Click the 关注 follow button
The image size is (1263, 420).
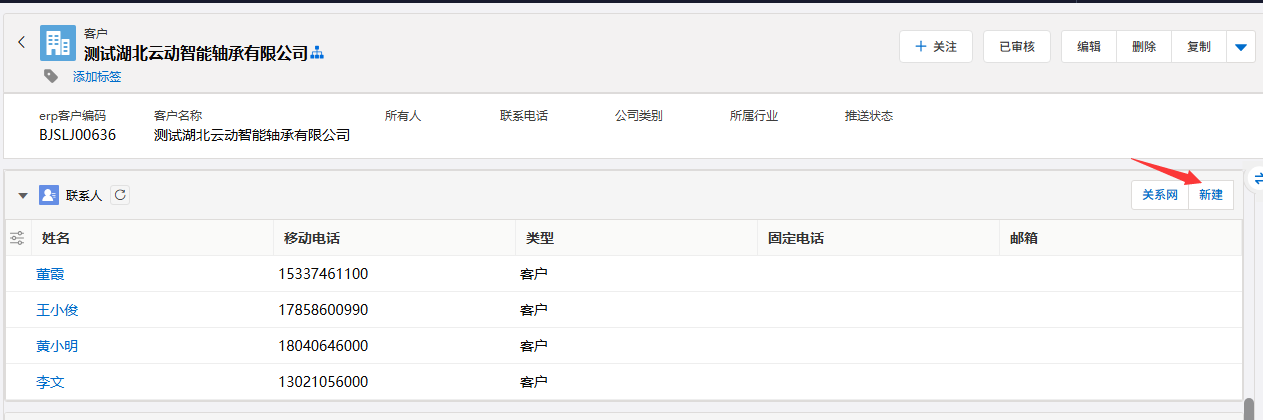(x=935, y=47)
